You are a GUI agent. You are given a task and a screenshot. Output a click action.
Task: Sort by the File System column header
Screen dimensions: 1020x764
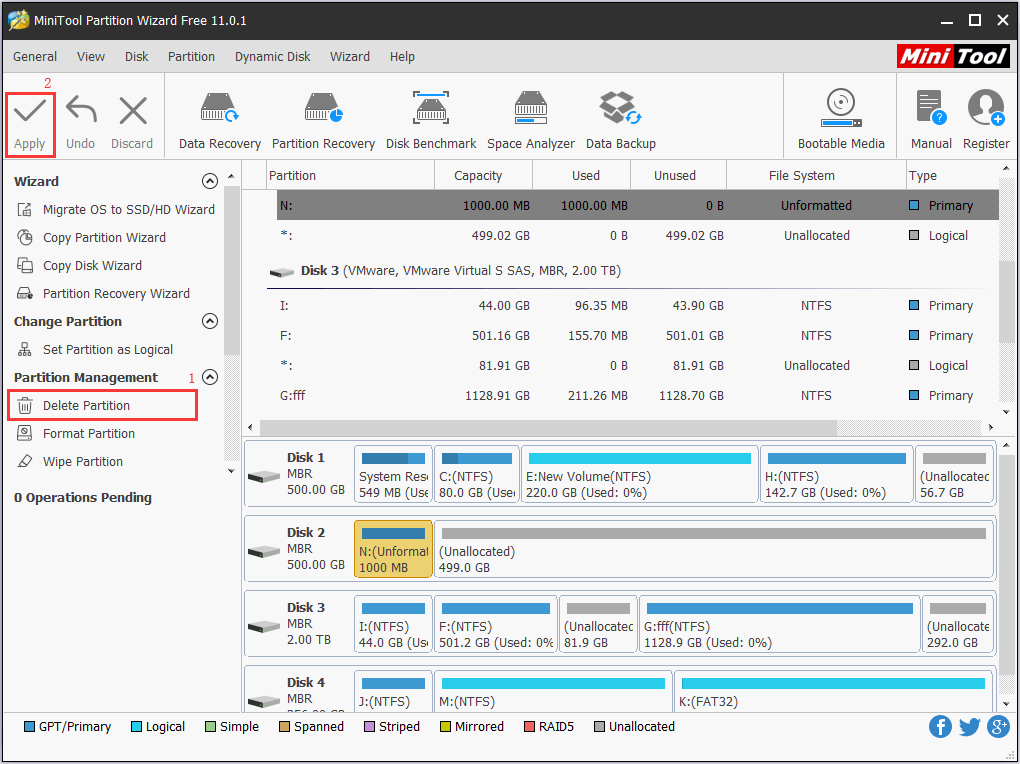click(x=816, y=176)
